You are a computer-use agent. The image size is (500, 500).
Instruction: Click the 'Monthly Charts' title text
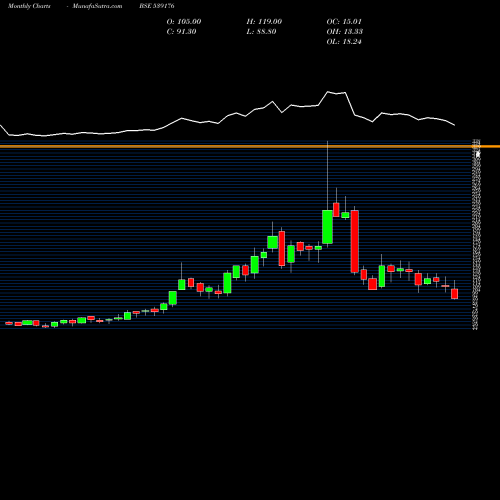29,6
